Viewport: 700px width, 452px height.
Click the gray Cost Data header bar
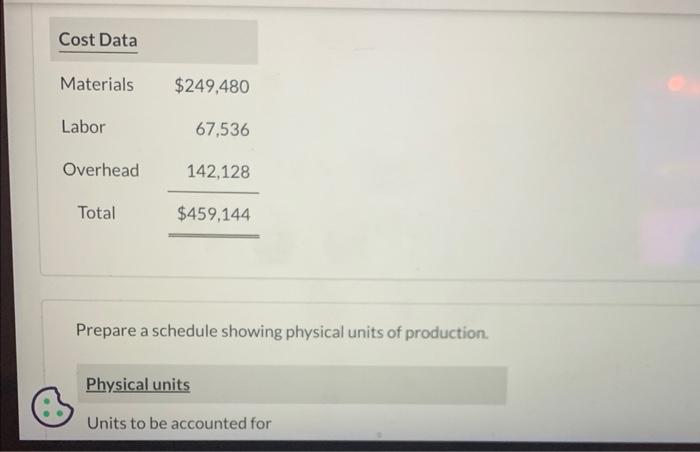point(154,40)
